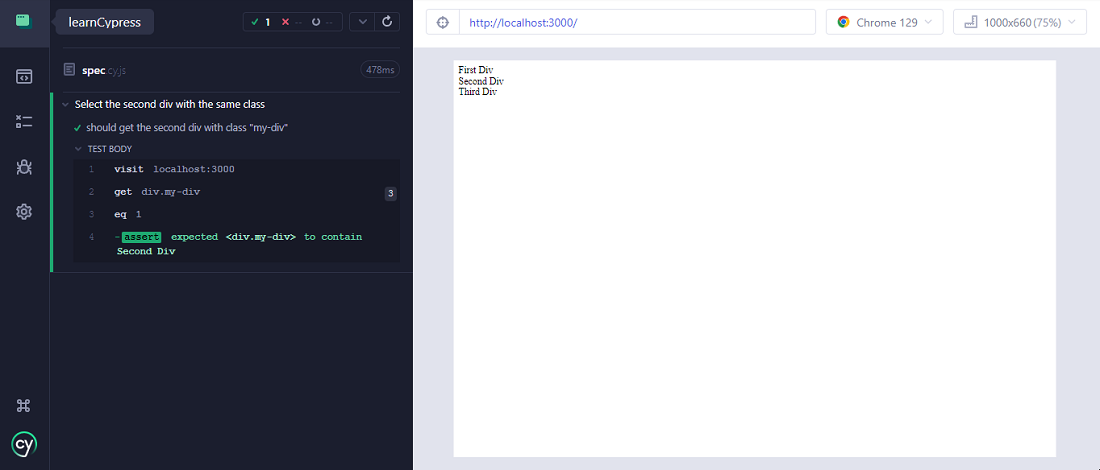Viewport: 1100px width, 470px height.
Task: Toggle auto-scrolling chevron button in header
Action: click(x=362, y=22)
